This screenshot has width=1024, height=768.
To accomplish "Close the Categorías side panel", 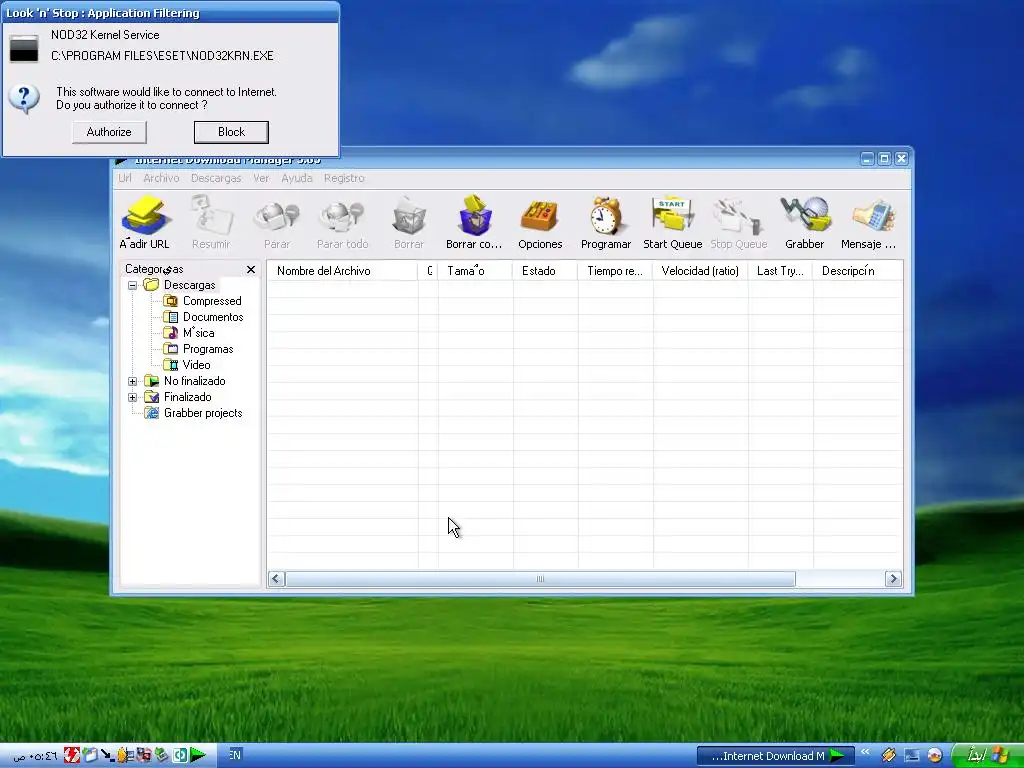I will (x=251, y=269).
